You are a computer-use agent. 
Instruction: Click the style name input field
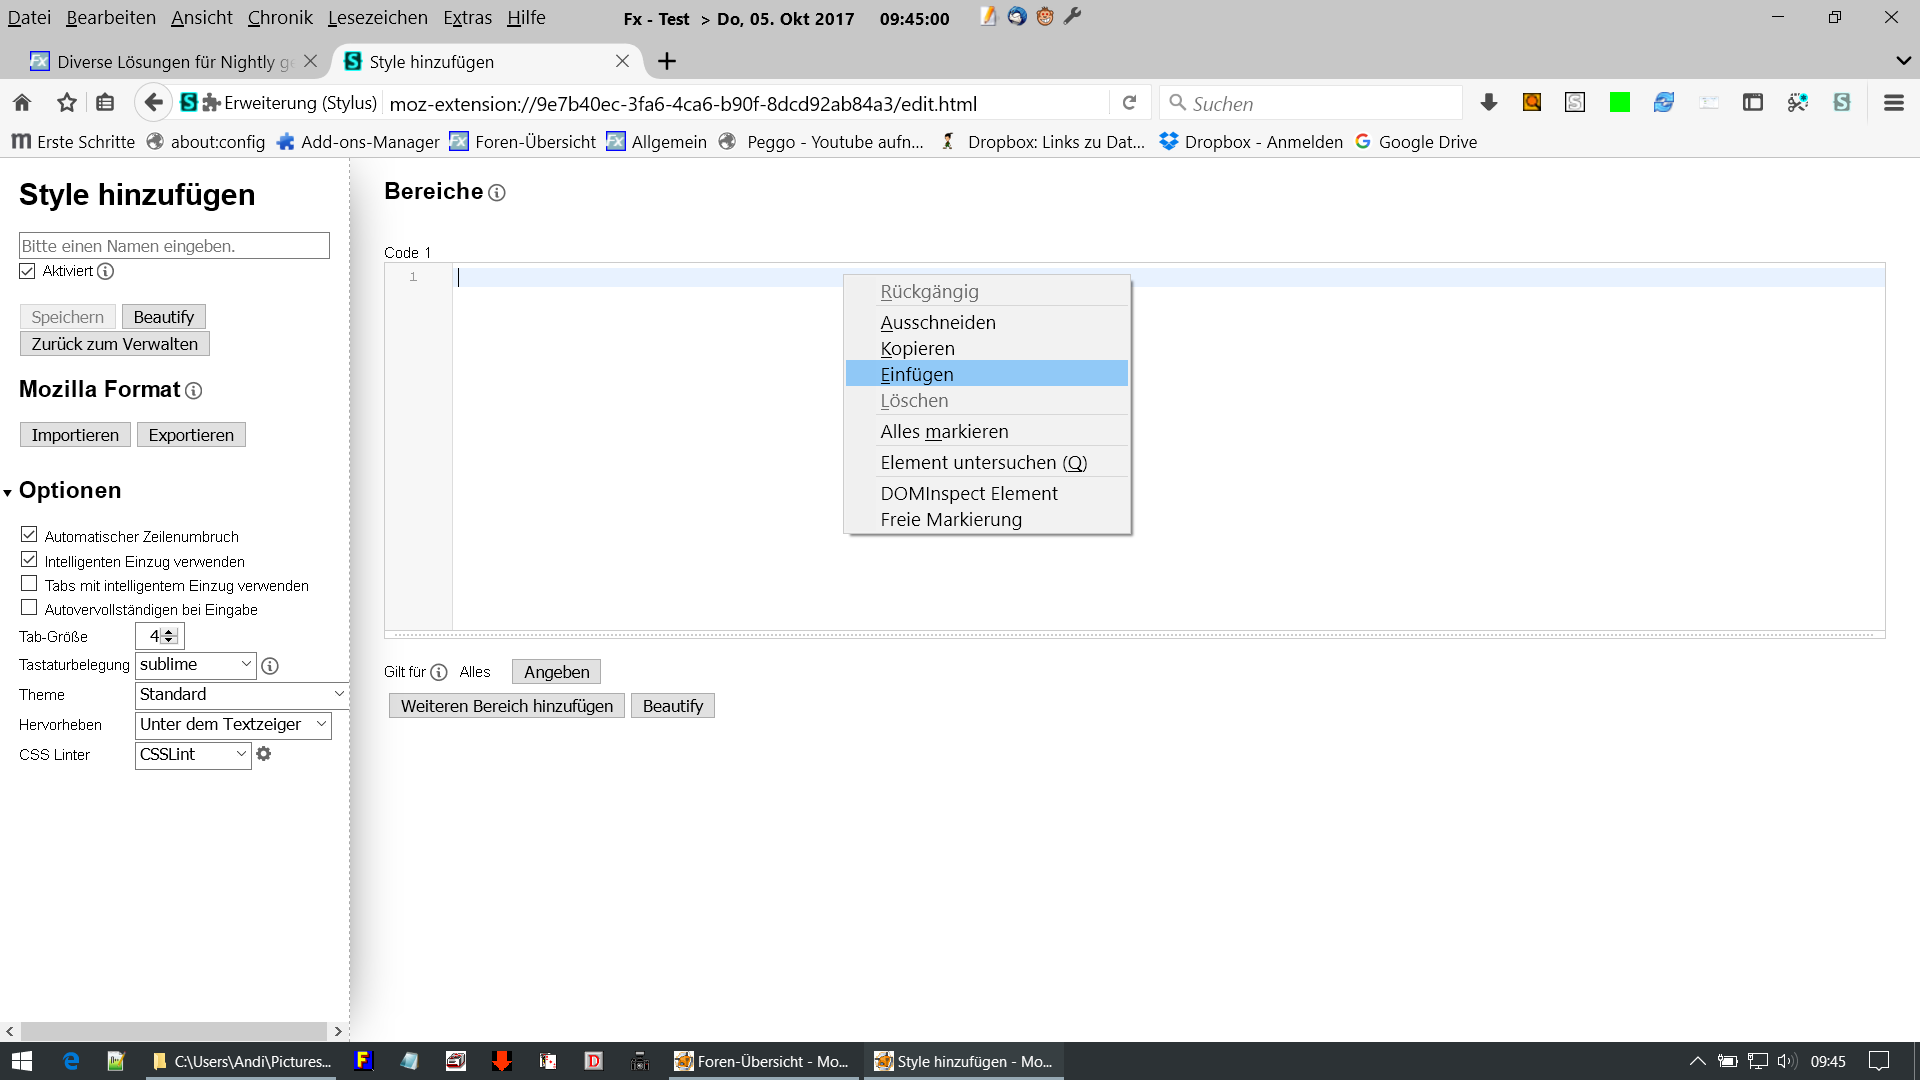coord(174,246)
